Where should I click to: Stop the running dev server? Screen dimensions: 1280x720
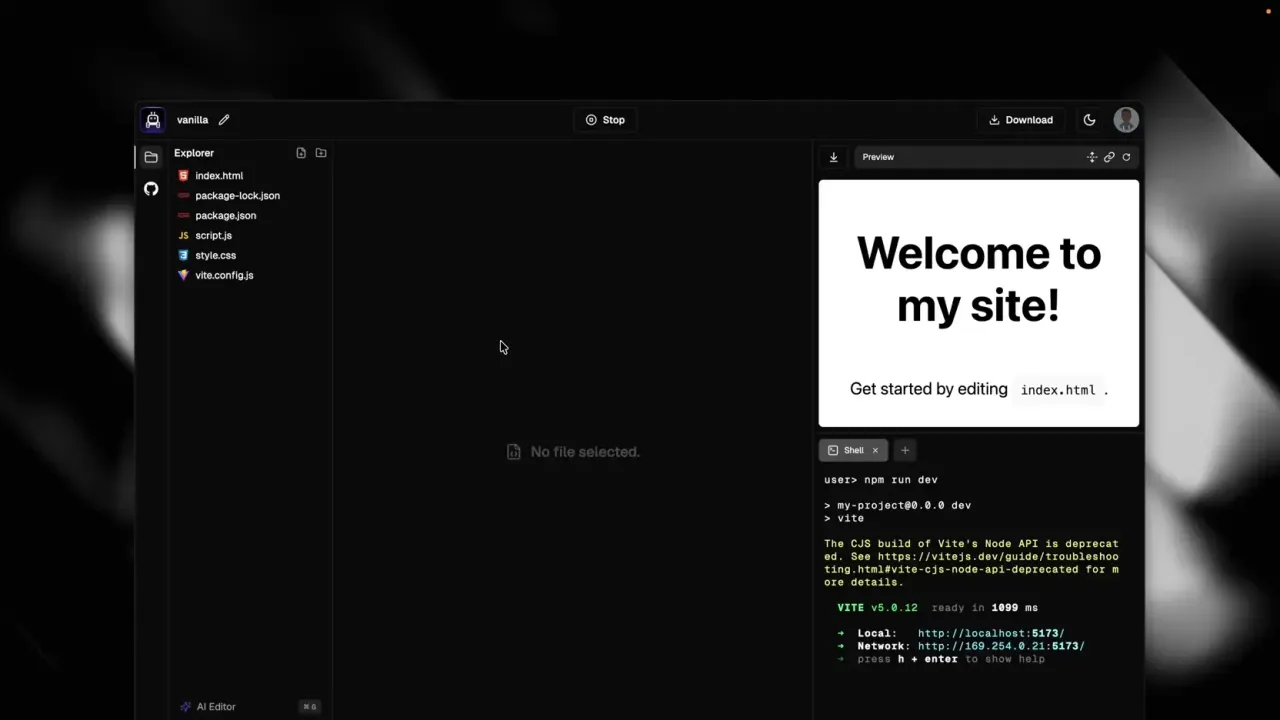[x=605, y=120]
